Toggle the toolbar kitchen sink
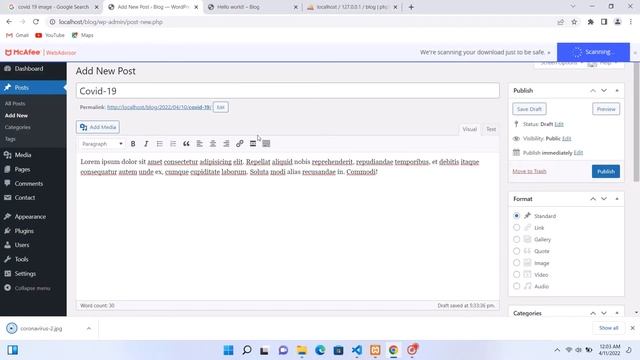 [266, 144]
